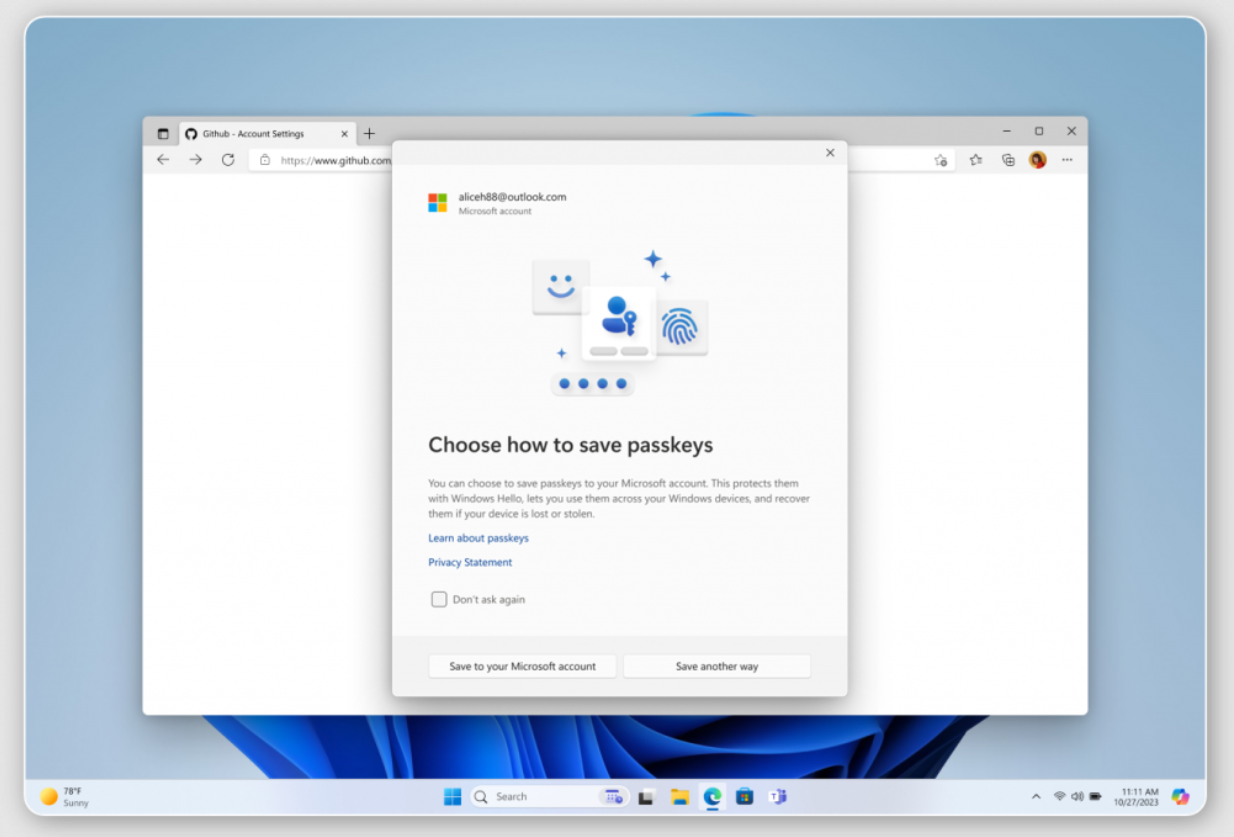Show hidden icons in the system tray
This screenshot has height=837, width=1234.
1036,797
